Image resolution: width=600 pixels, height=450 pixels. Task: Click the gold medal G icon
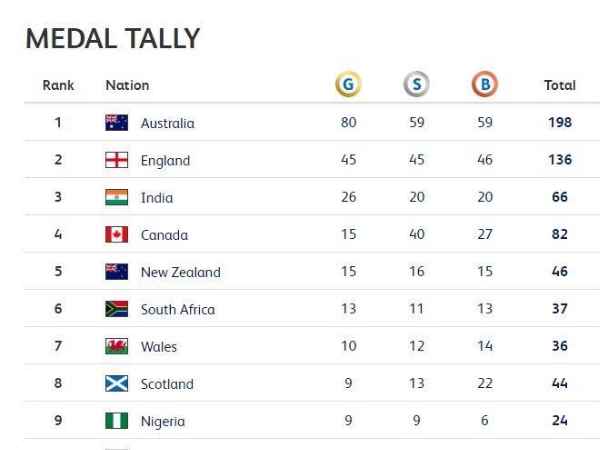[348, 84]
